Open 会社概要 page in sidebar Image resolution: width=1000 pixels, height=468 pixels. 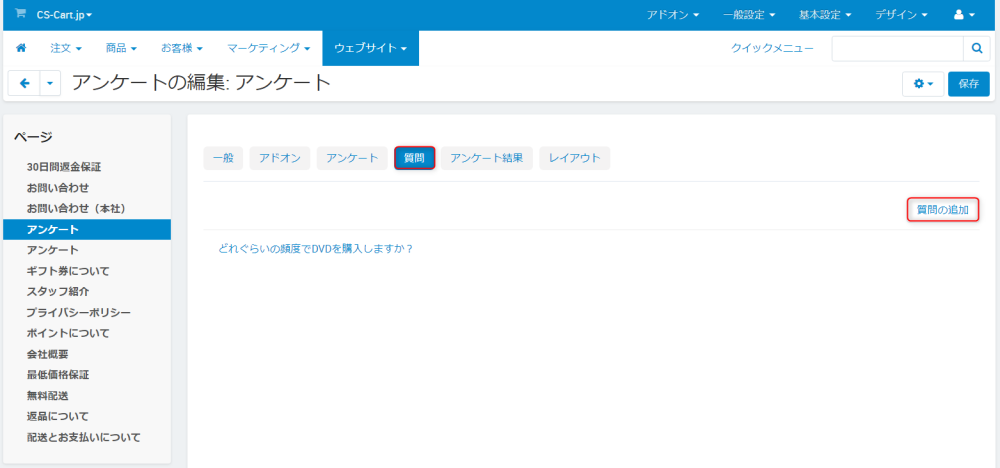pyautogui.click(x=47, y=354)
